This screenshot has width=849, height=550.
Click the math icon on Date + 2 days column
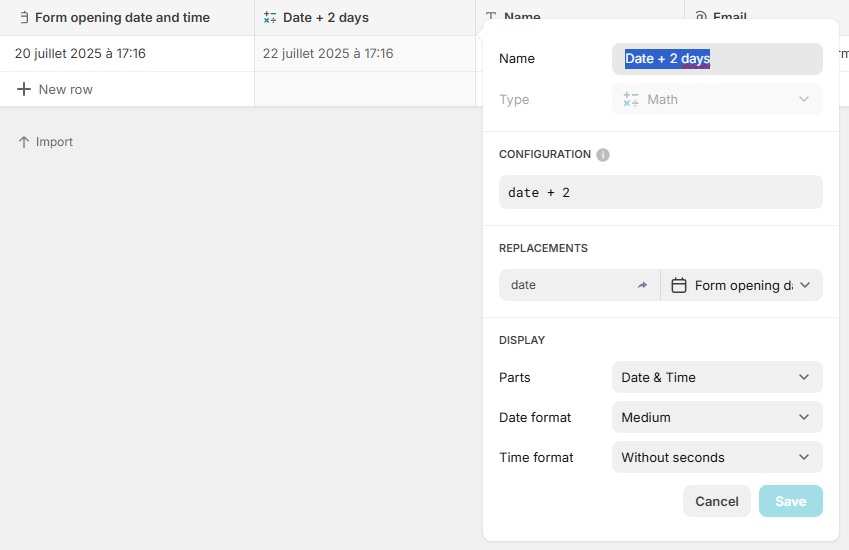(270, 17)
